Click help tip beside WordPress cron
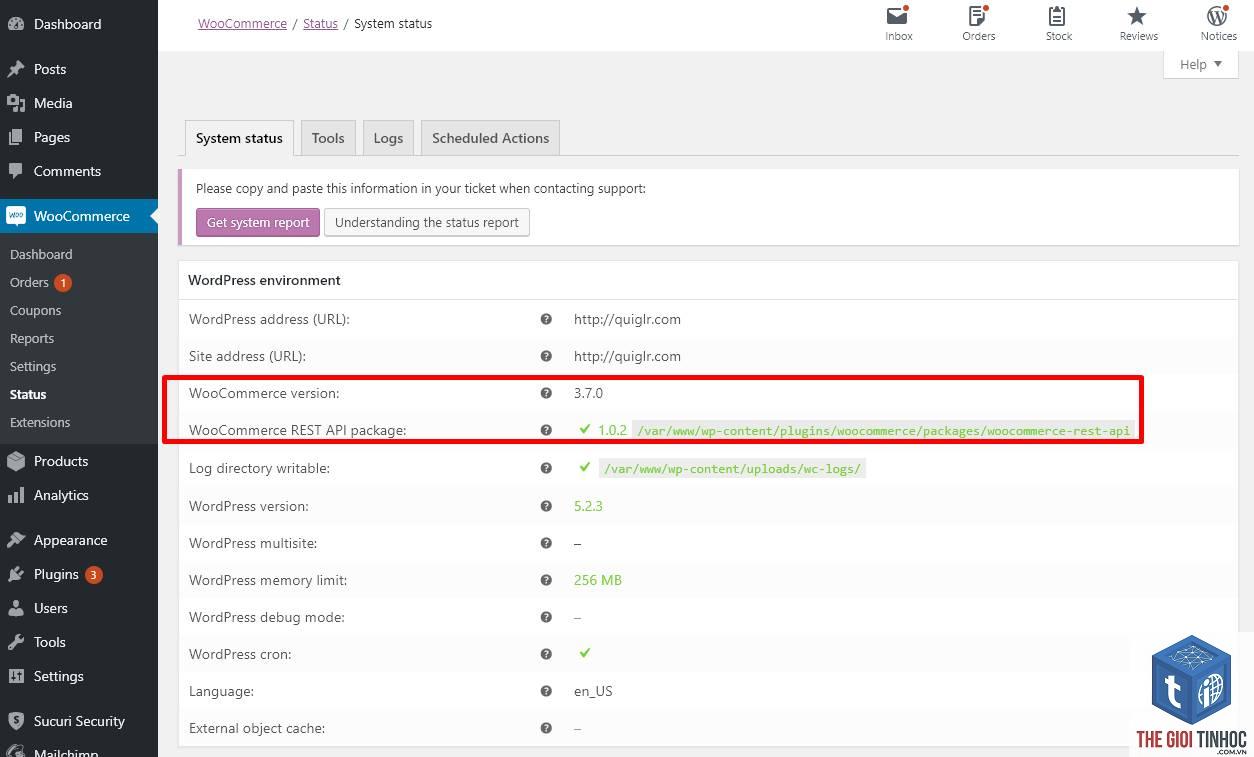 [546, 654]
